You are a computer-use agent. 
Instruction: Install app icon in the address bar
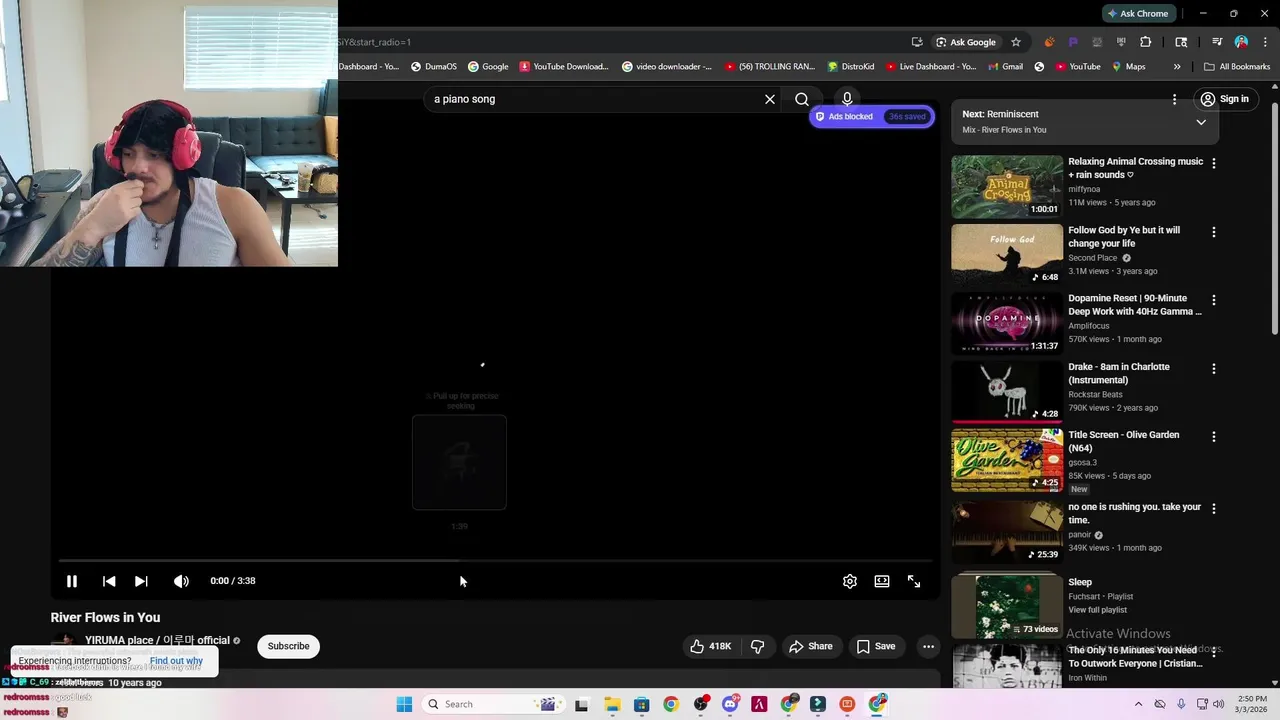[x=917, y=42]
